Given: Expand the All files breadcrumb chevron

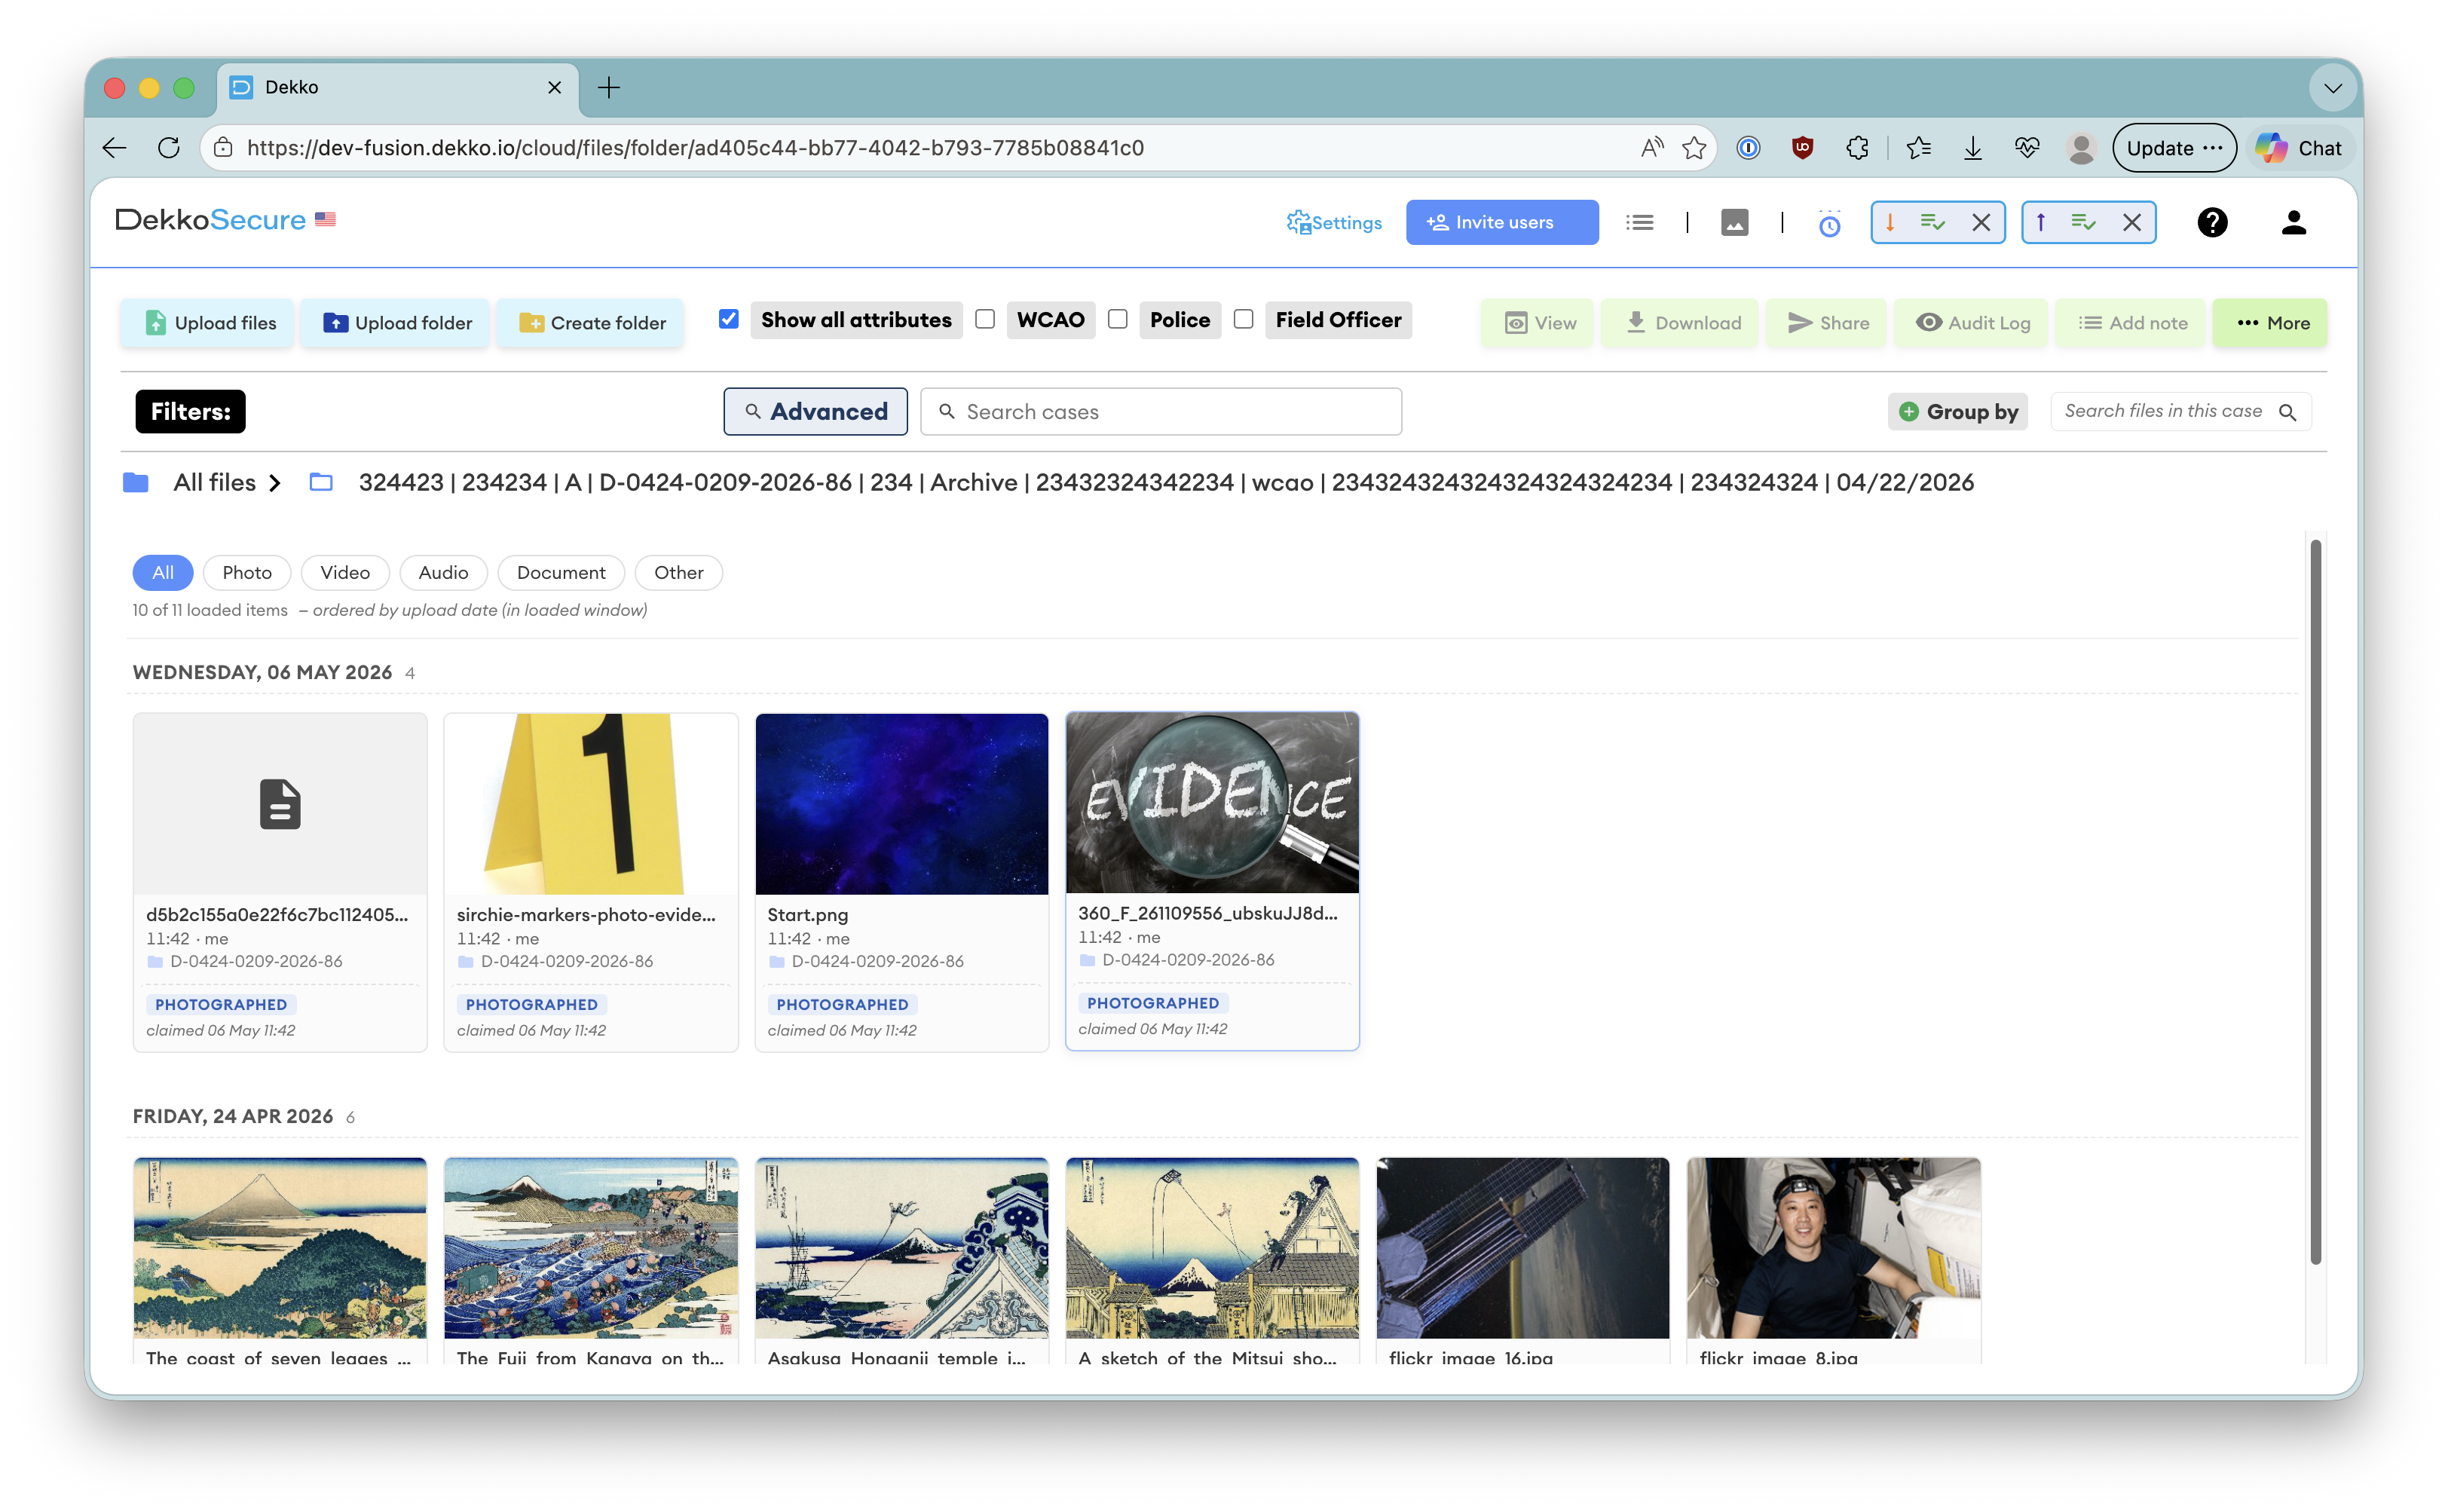Looking at the screenshot, I should point(275,484).
